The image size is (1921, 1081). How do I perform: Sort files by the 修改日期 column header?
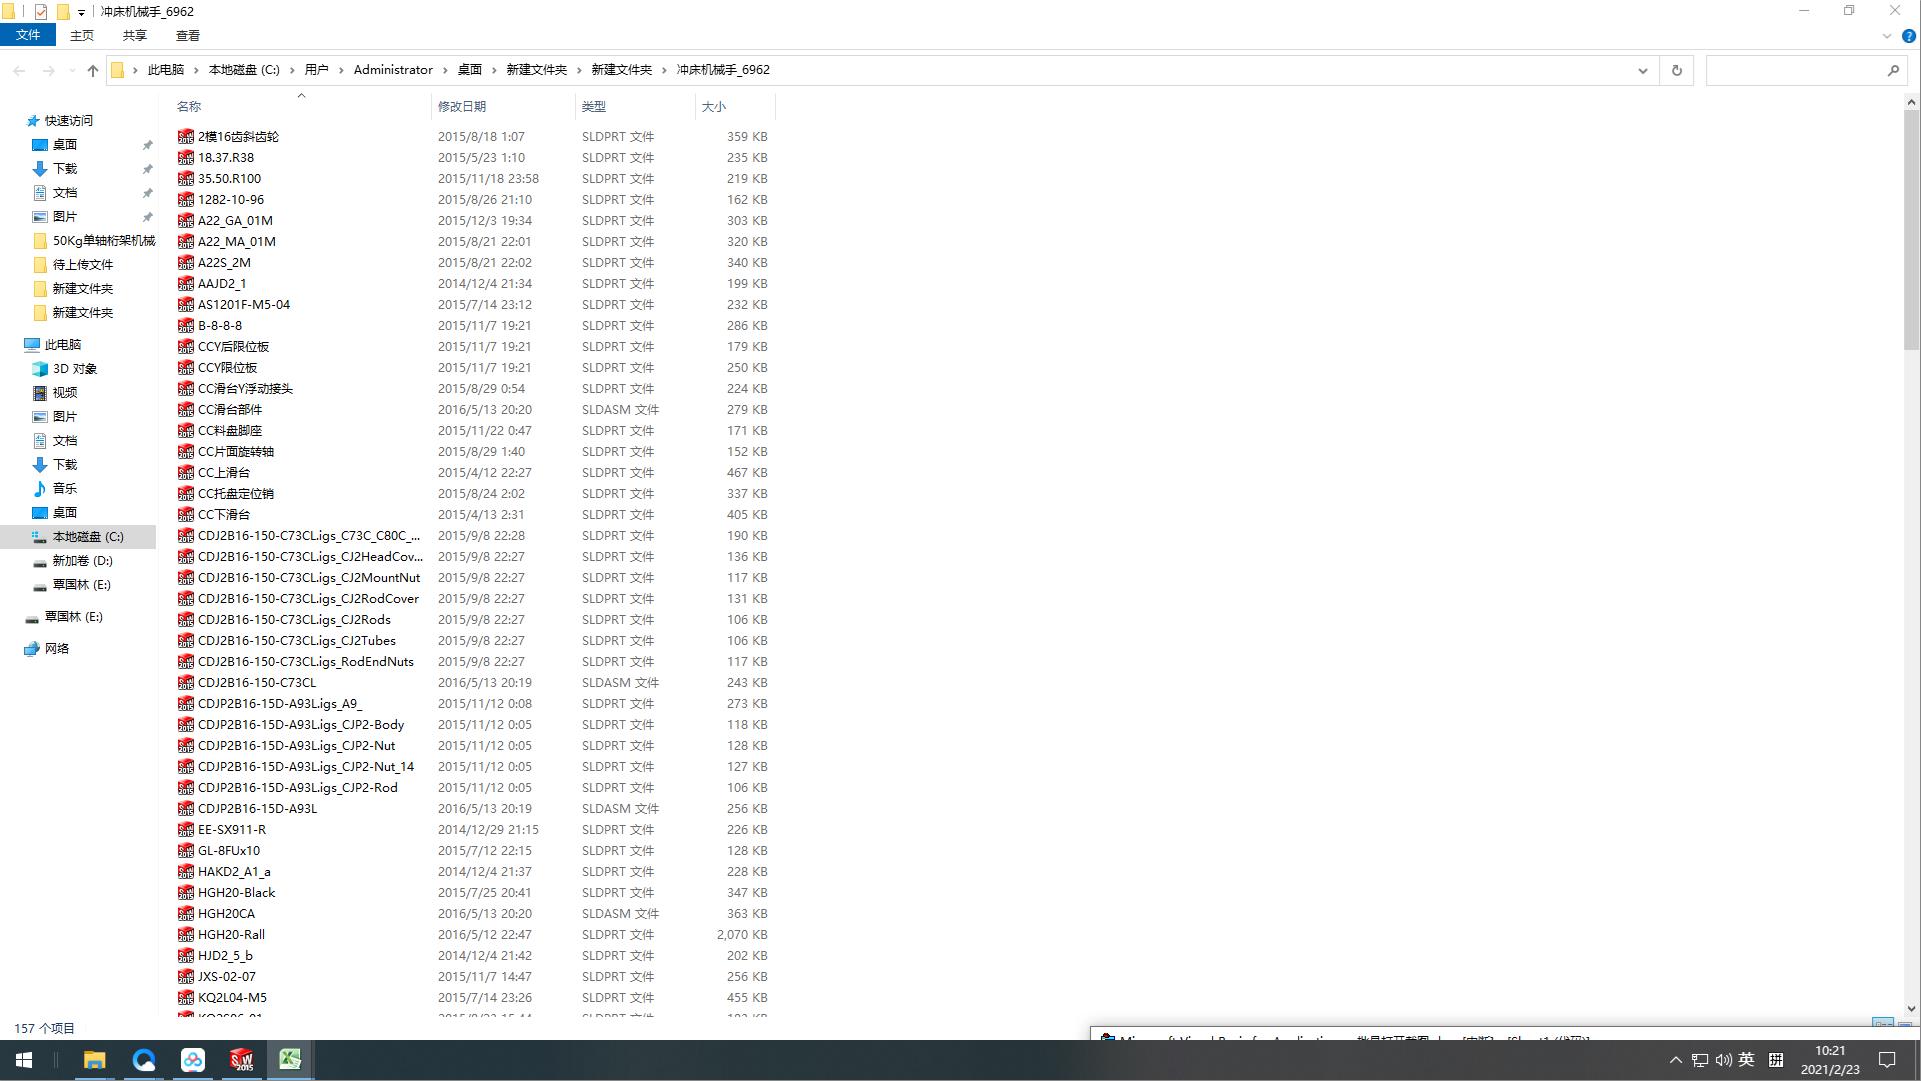[x=462, y=106]
